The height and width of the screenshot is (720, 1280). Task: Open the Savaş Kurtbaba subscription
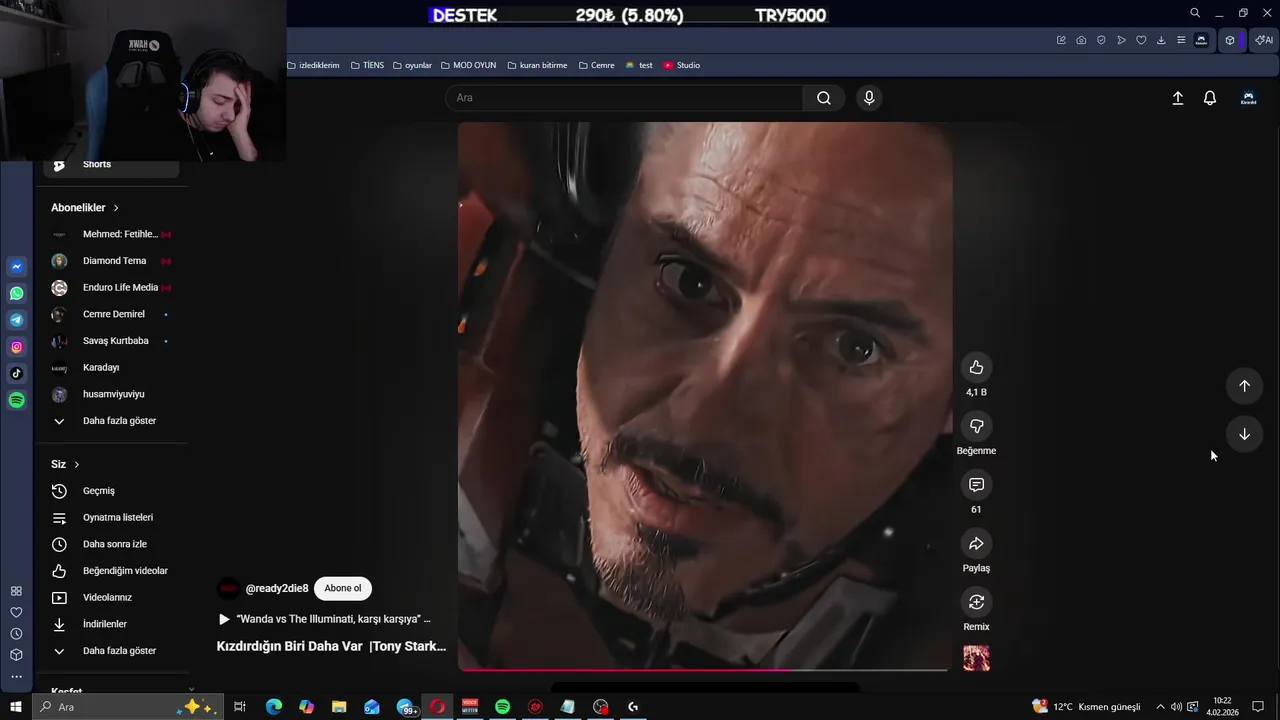point(111,341)
